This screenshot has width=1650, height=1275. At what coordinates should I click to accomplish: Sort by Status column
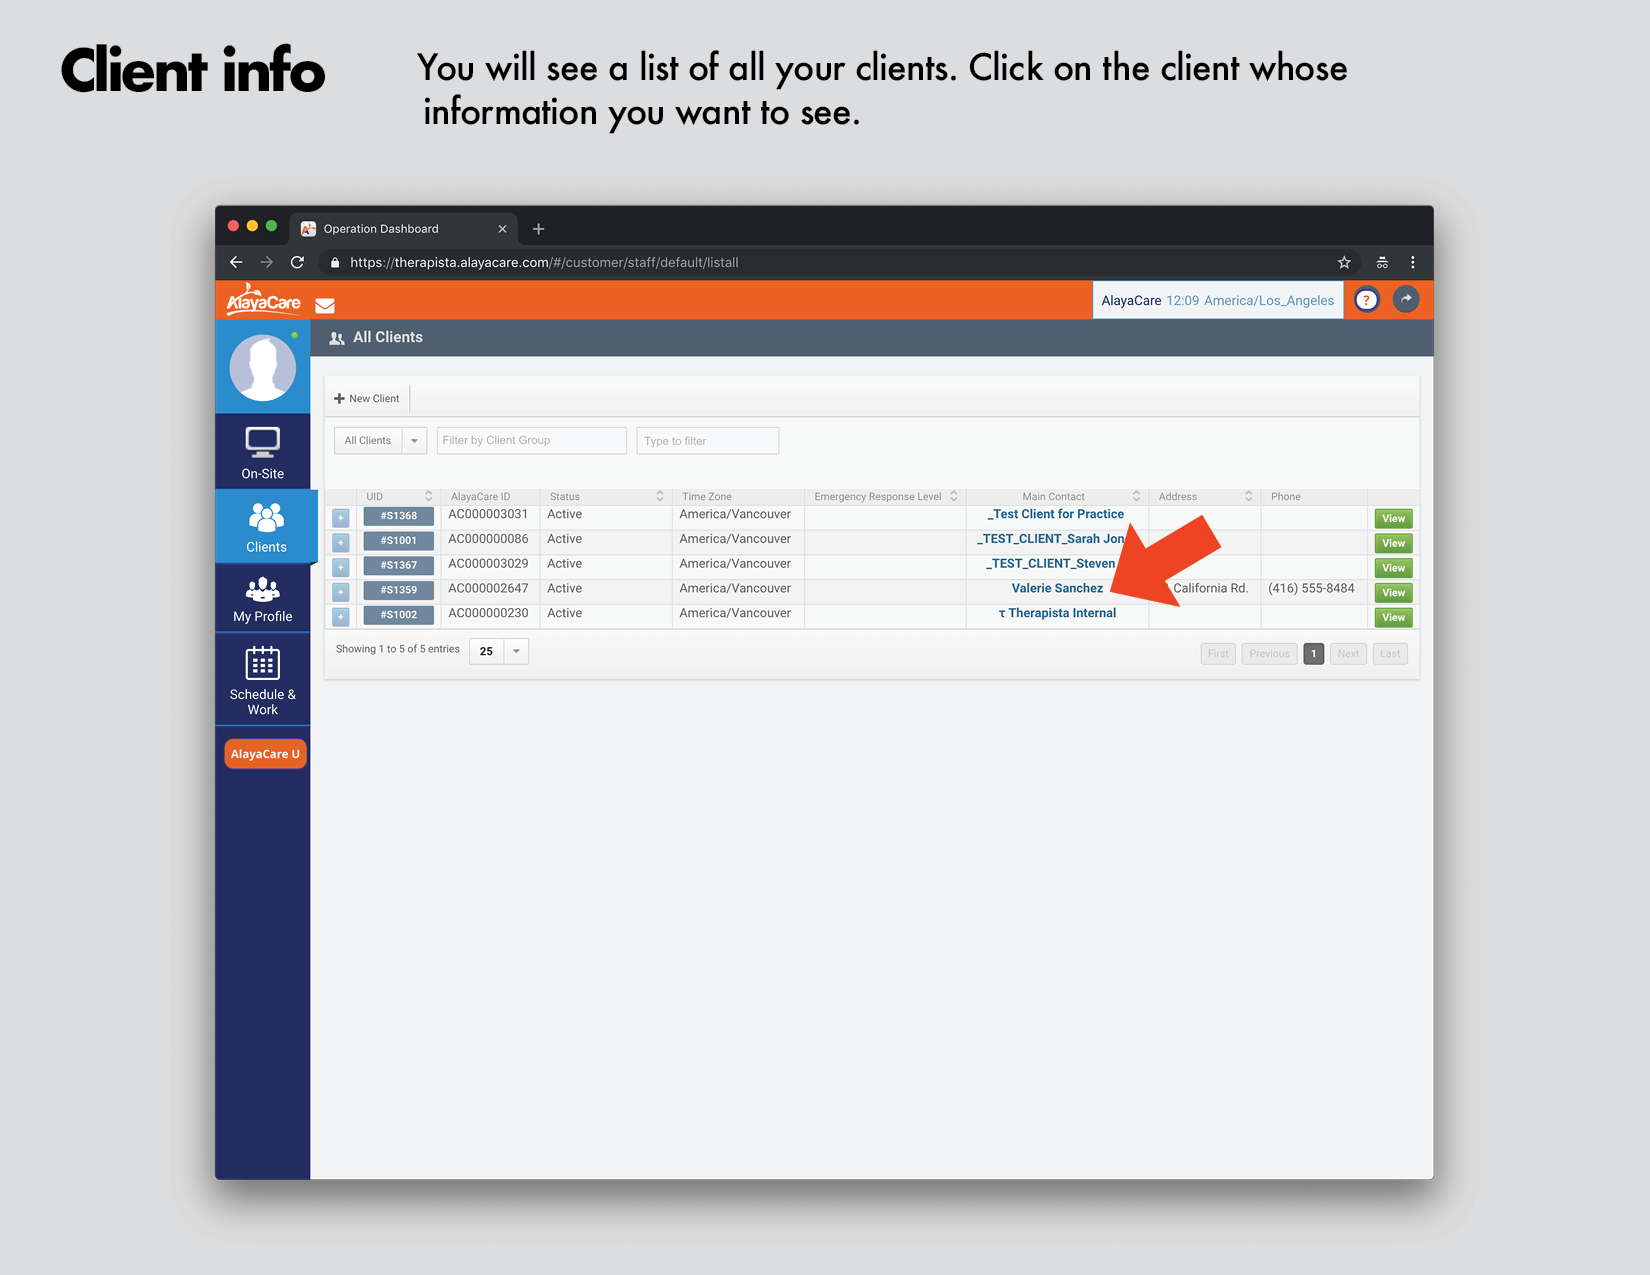pos(605,496)
